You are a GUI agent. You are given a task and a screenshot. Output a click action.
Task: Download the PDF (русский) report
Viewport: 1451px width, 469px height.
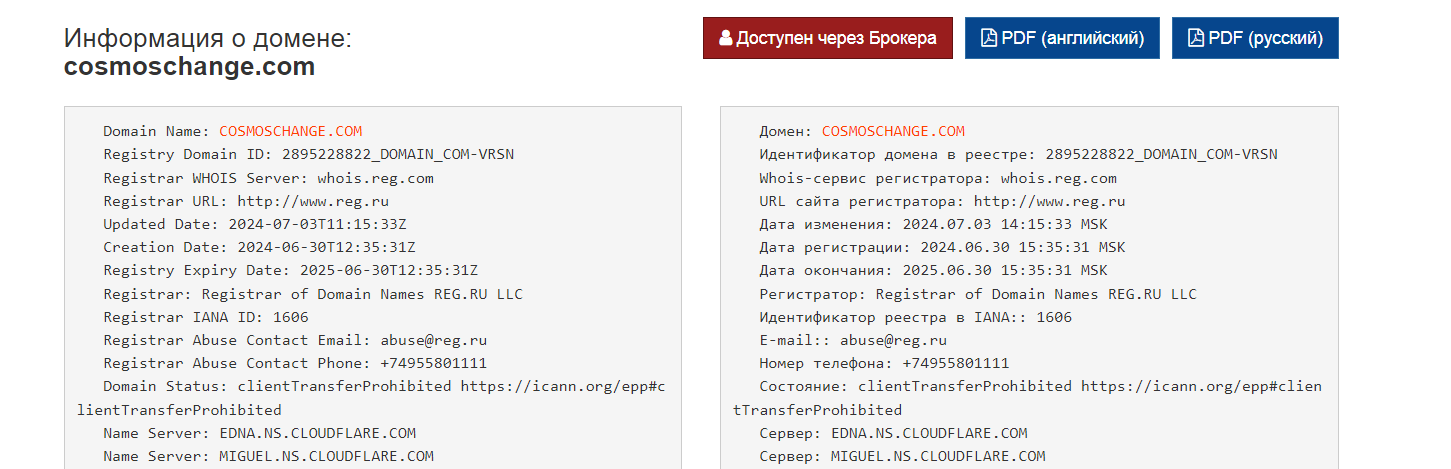click(1255, 38)
